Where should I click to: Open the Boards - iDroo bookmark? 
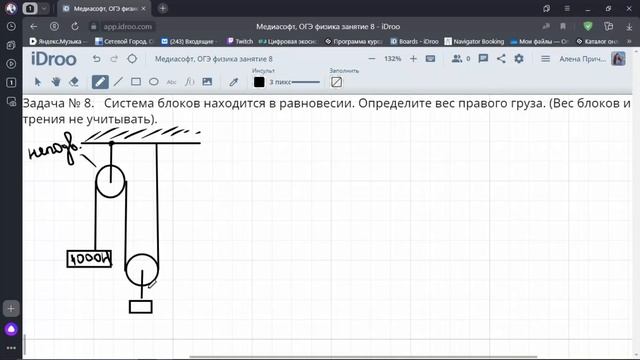point(414,41)
